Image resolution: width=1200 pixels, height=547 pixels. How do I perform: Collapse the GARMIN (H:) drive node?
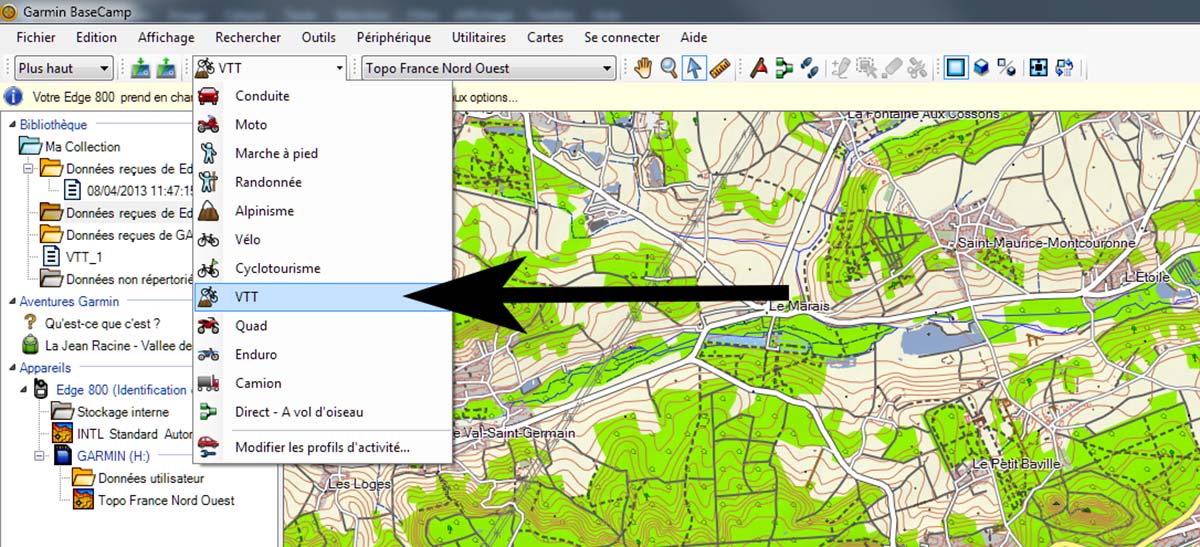[x=39, y=456]
